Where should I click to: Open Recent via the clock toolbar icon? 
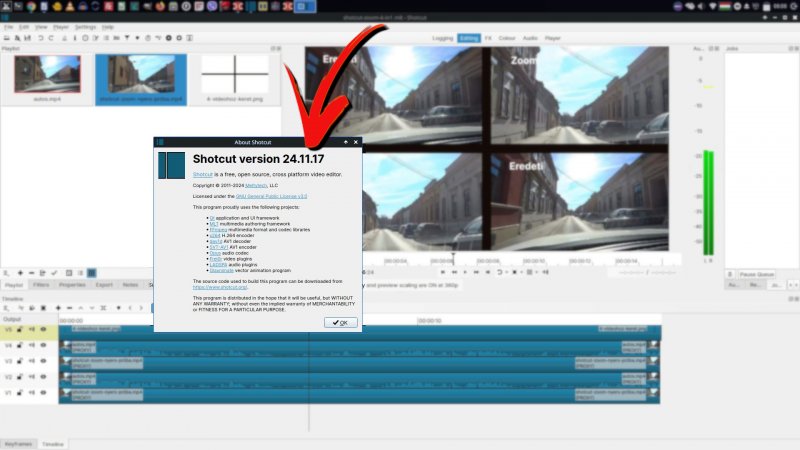[85, 38]
